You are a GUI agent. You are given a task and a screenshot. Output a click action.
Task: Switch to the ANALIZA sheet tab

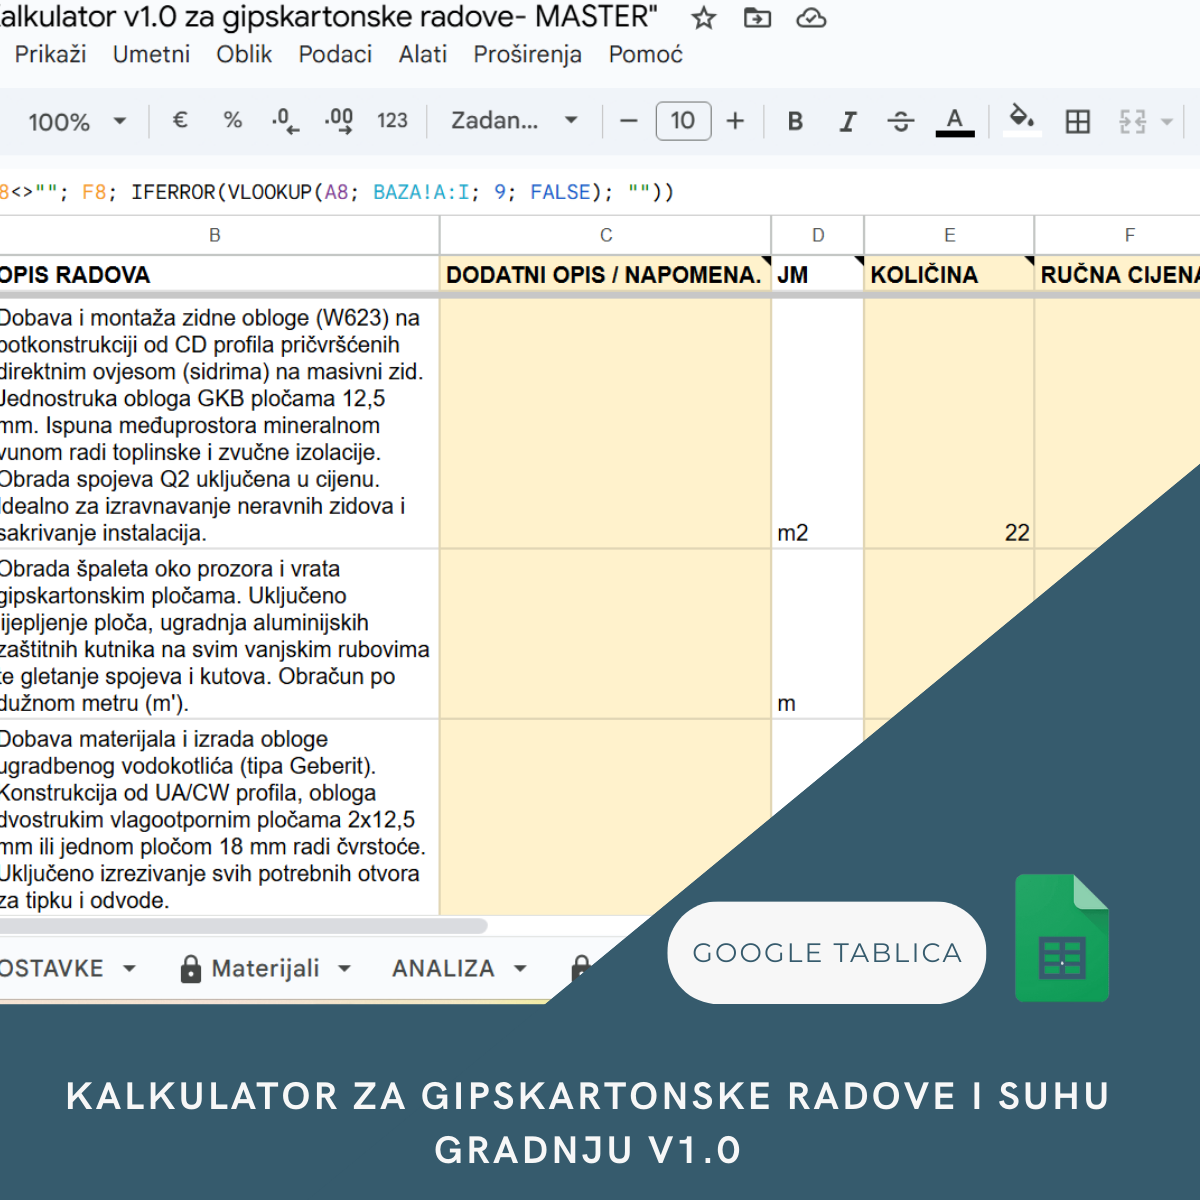pyautogui.click(x=443, y=968)
